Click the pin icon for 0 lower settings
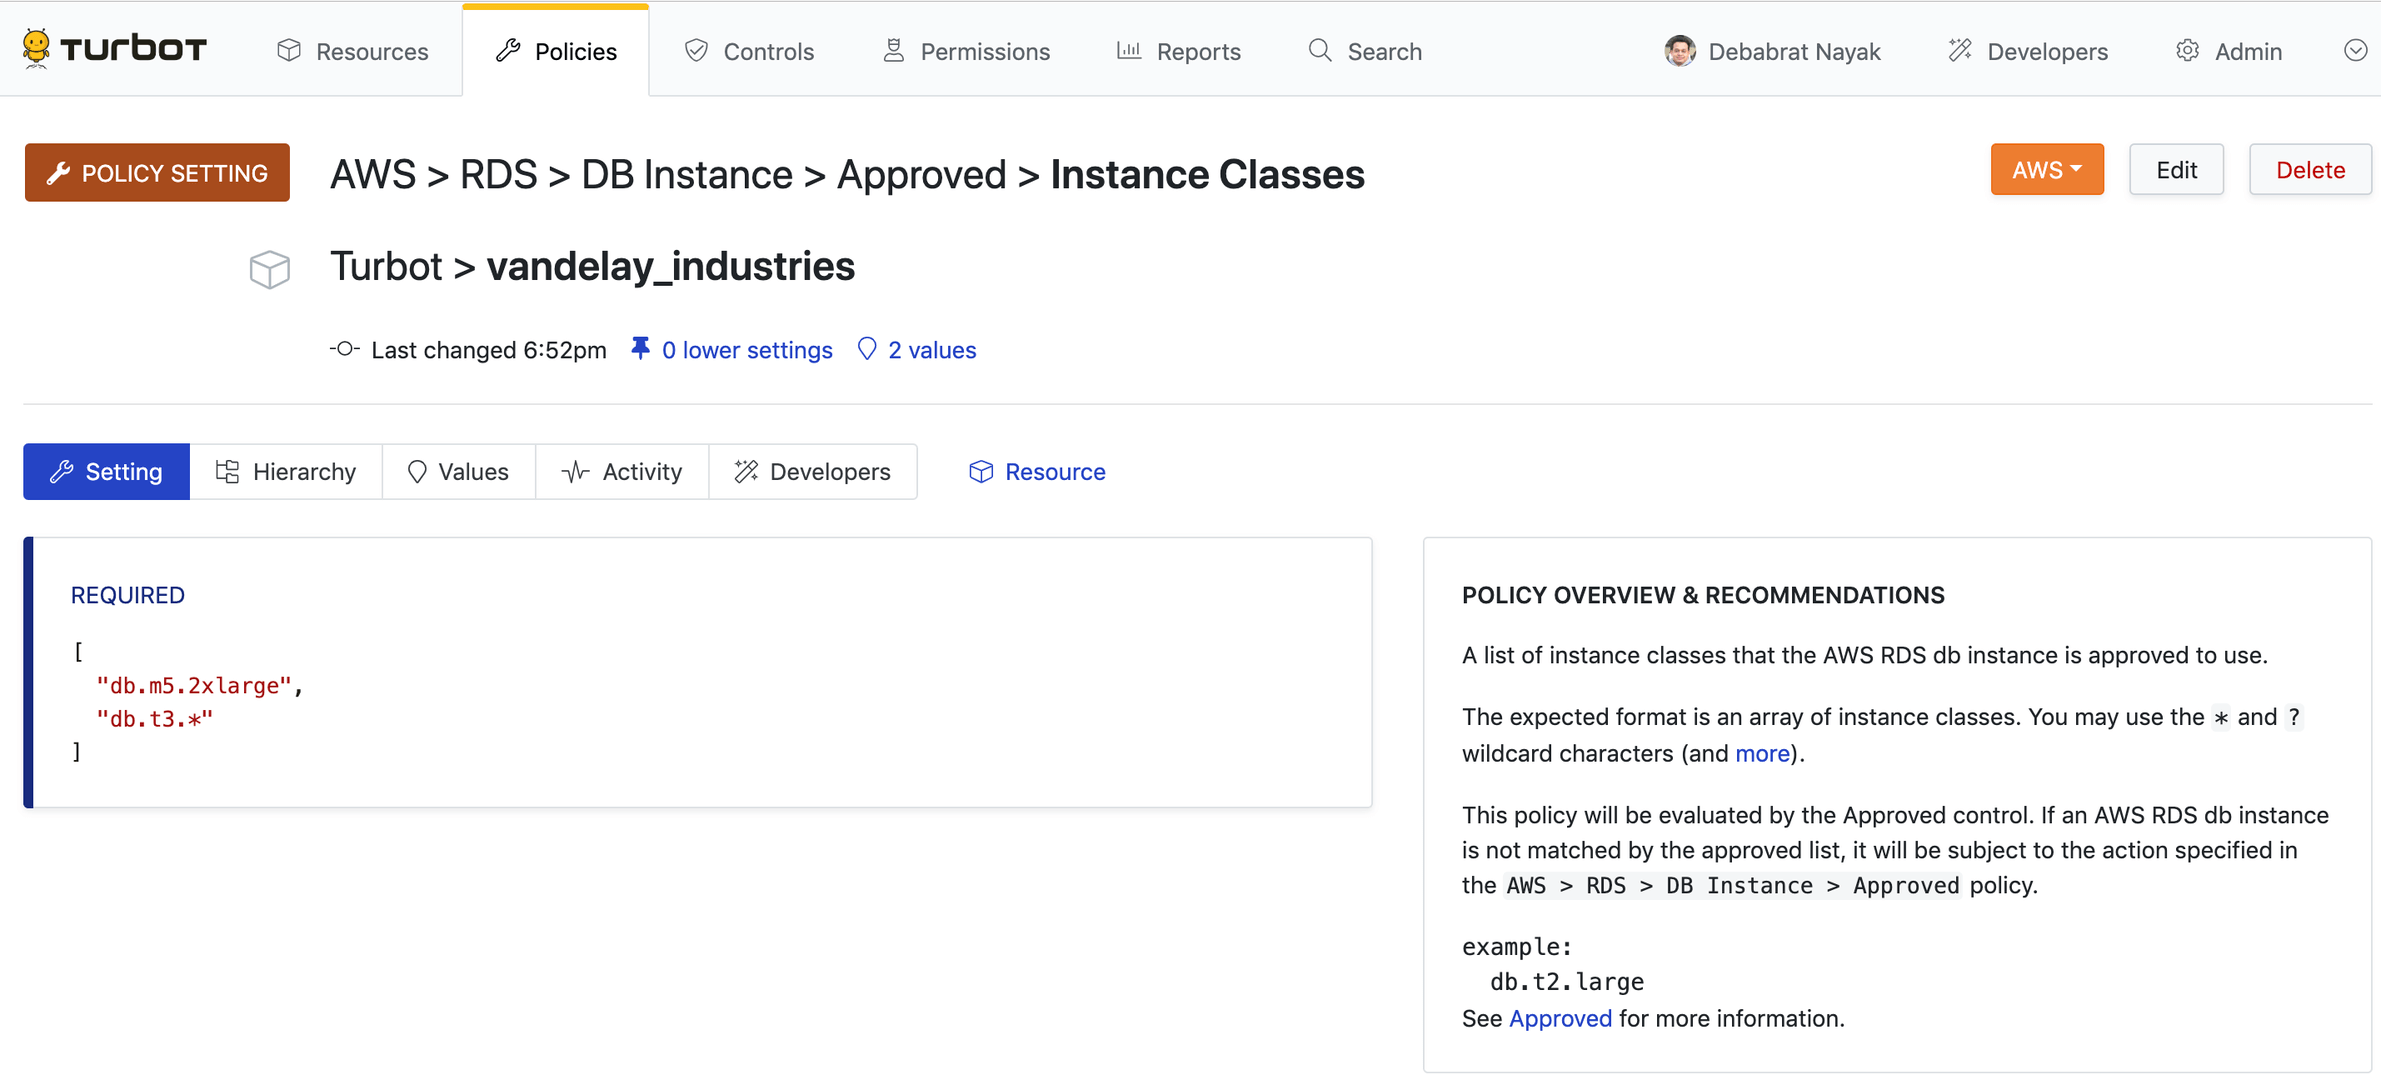Screen dimensions: 2381x1080 [x=641, y=348]
